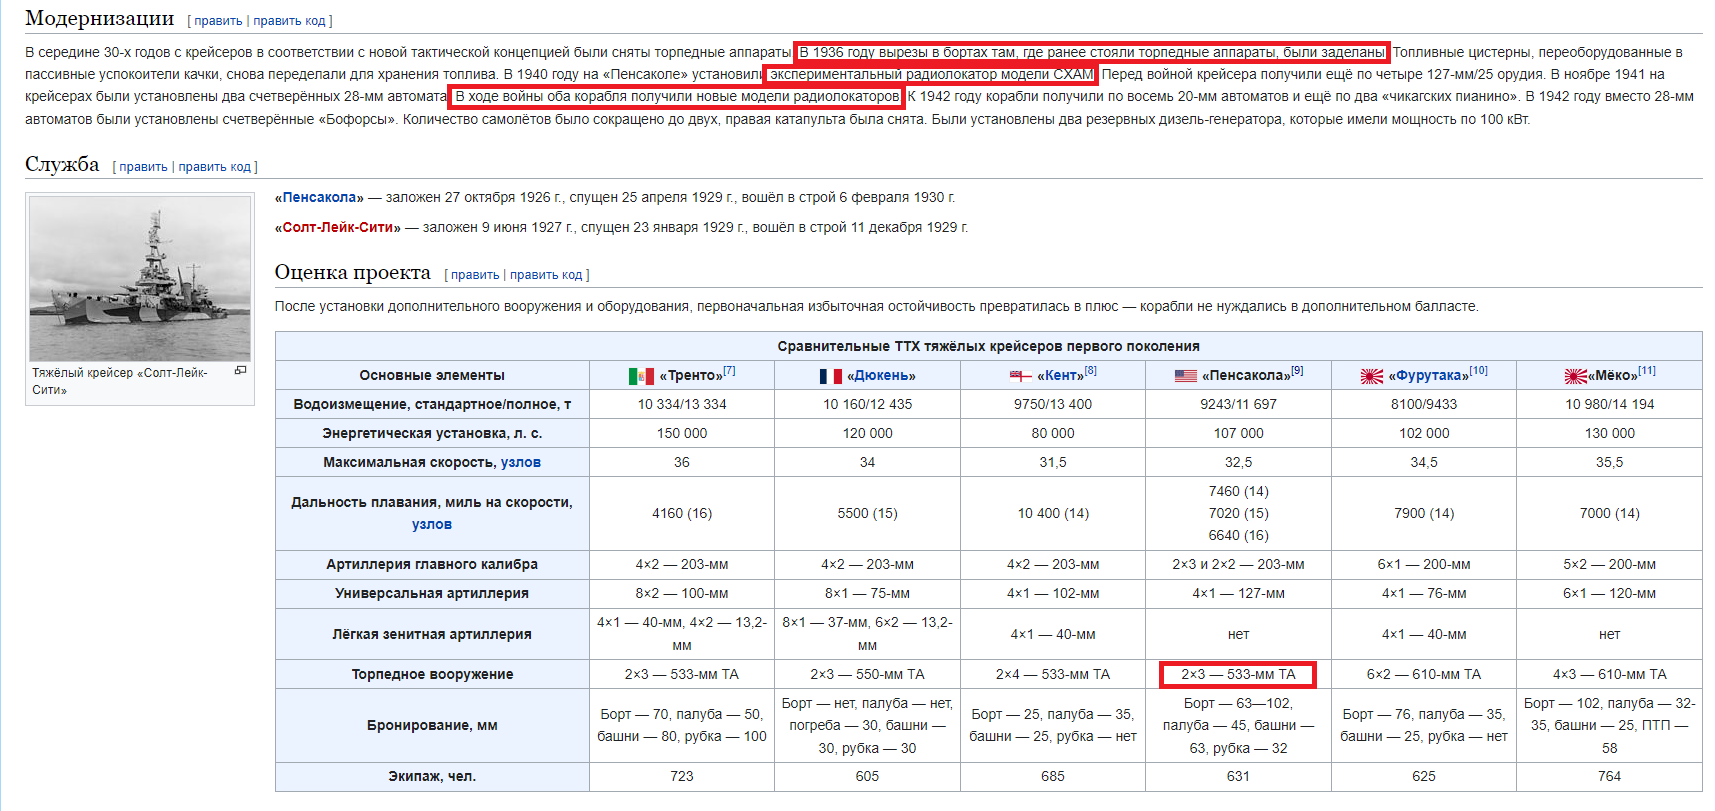Click the British naval ensign beside Кент

(1020, 376)
